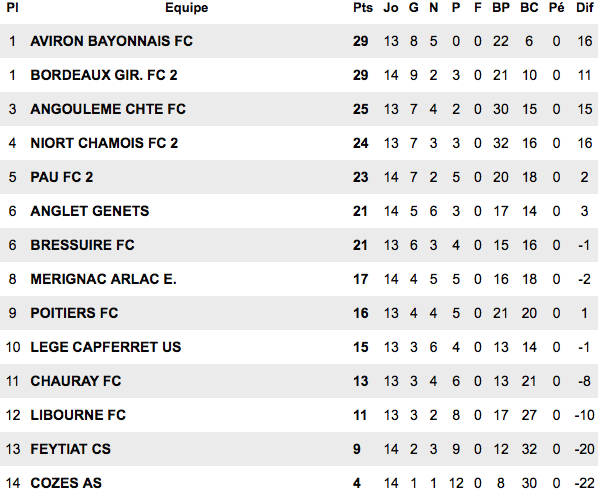This screenshot has height=500, width=598.
Task: Click COZES AS team name
Action: (x=66, y=483)
